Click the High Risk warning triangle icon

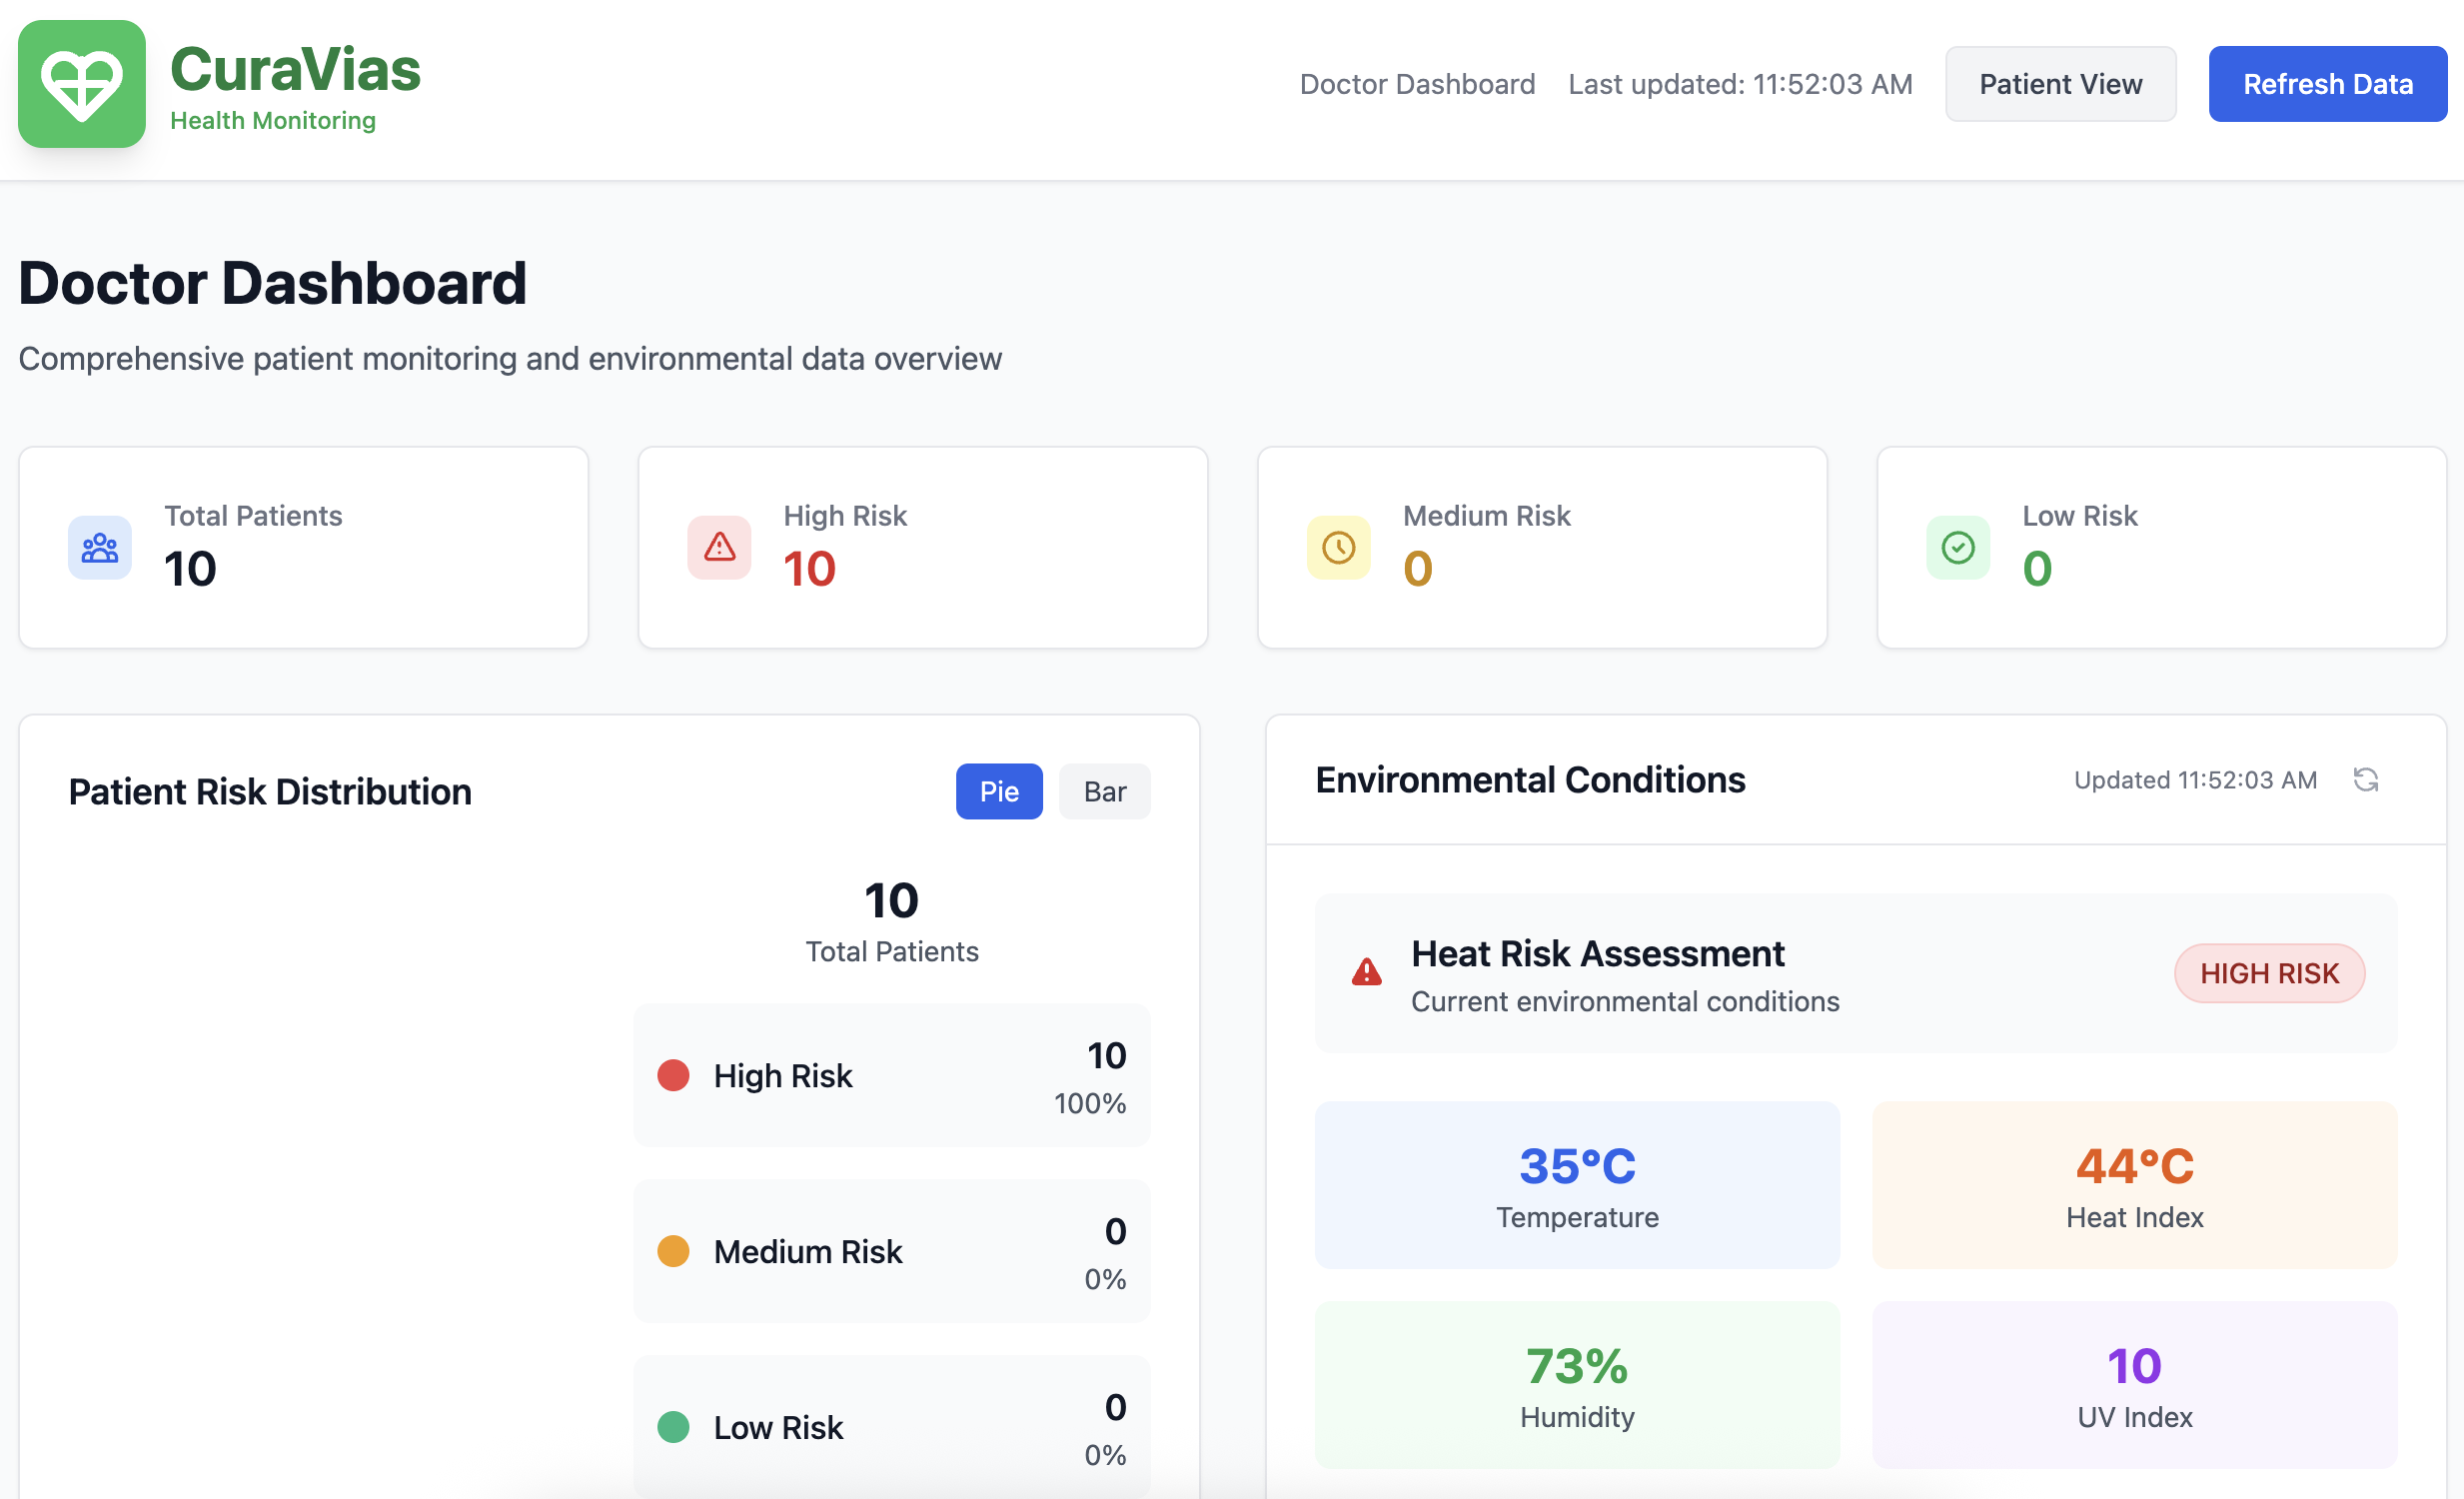tap(719, 547)
